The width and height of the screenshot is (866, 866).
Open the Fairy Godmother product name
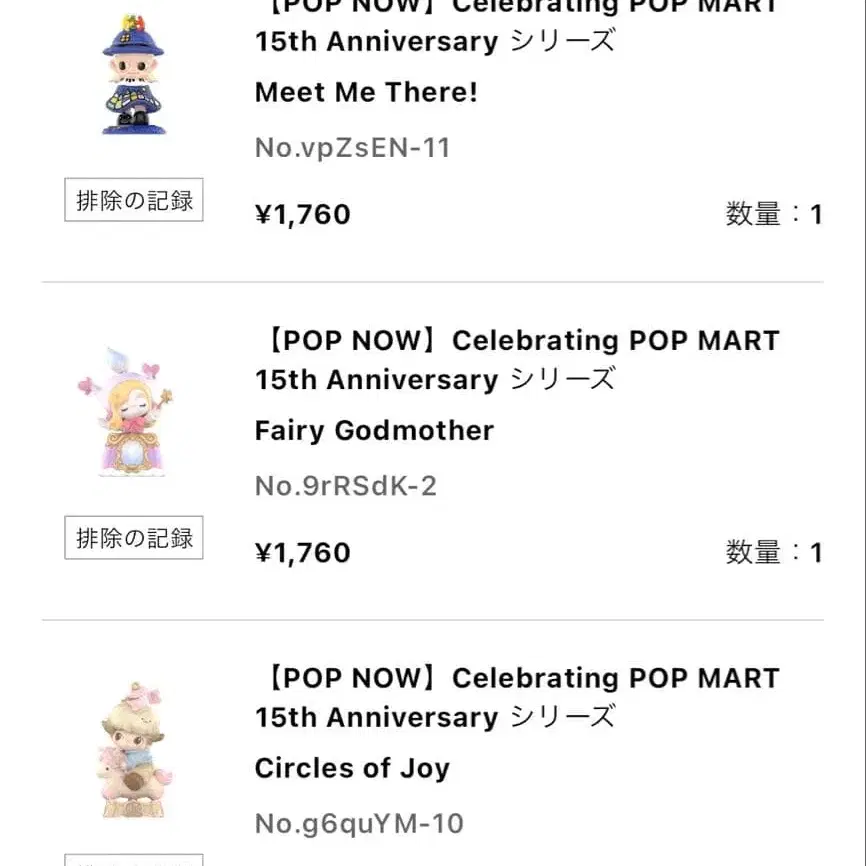[x=374, y=431]
